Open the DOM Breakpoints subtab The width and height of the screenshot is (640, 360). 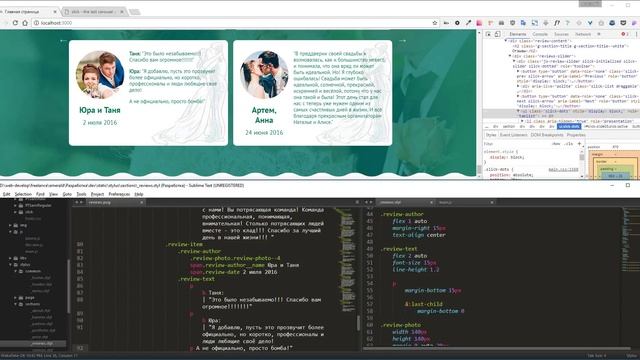click(x=547, y=135)
